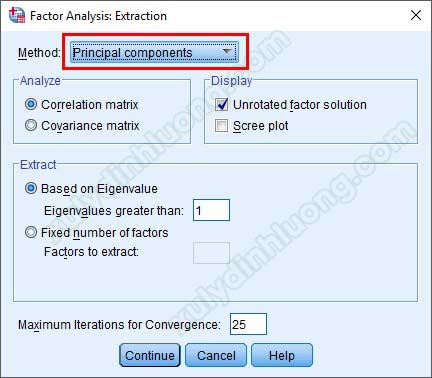Click the Maximum Iterations for Convergence field
This screenshot has width=432, height=378.
(x=248, y=324)
